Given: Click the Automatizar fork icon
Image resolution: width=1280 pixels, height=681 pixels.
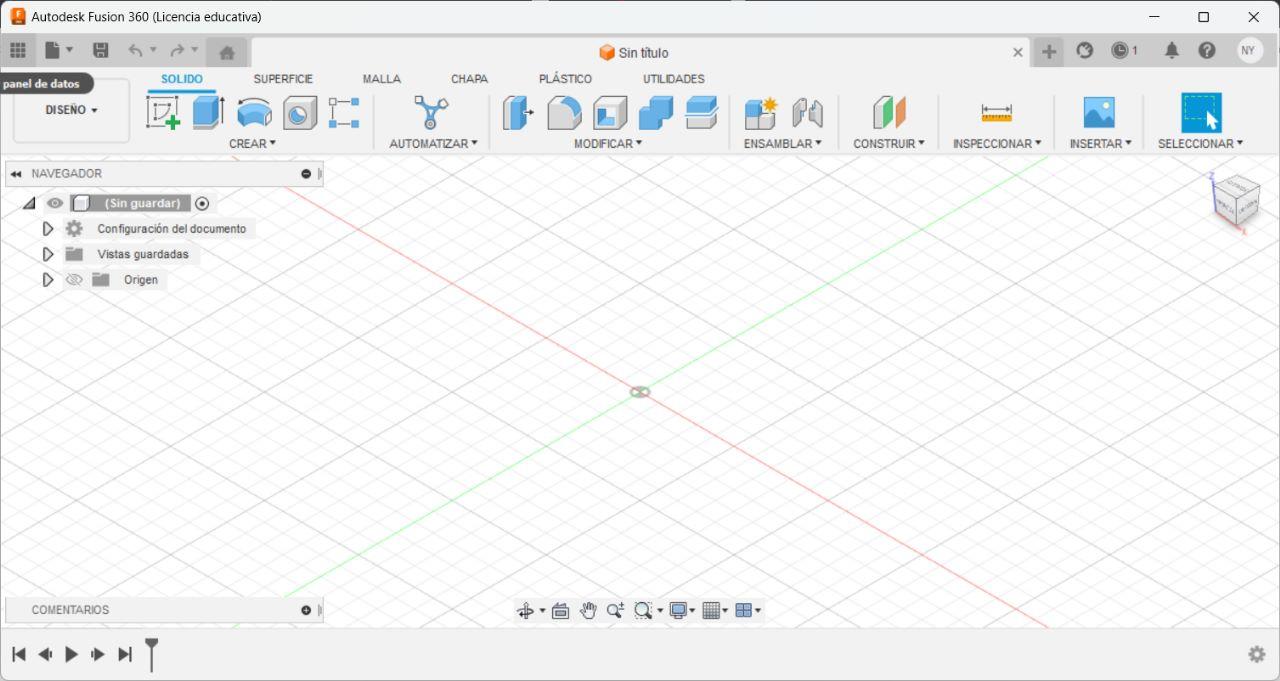Looking at the screenshot, I should click(x=431, y=112).
